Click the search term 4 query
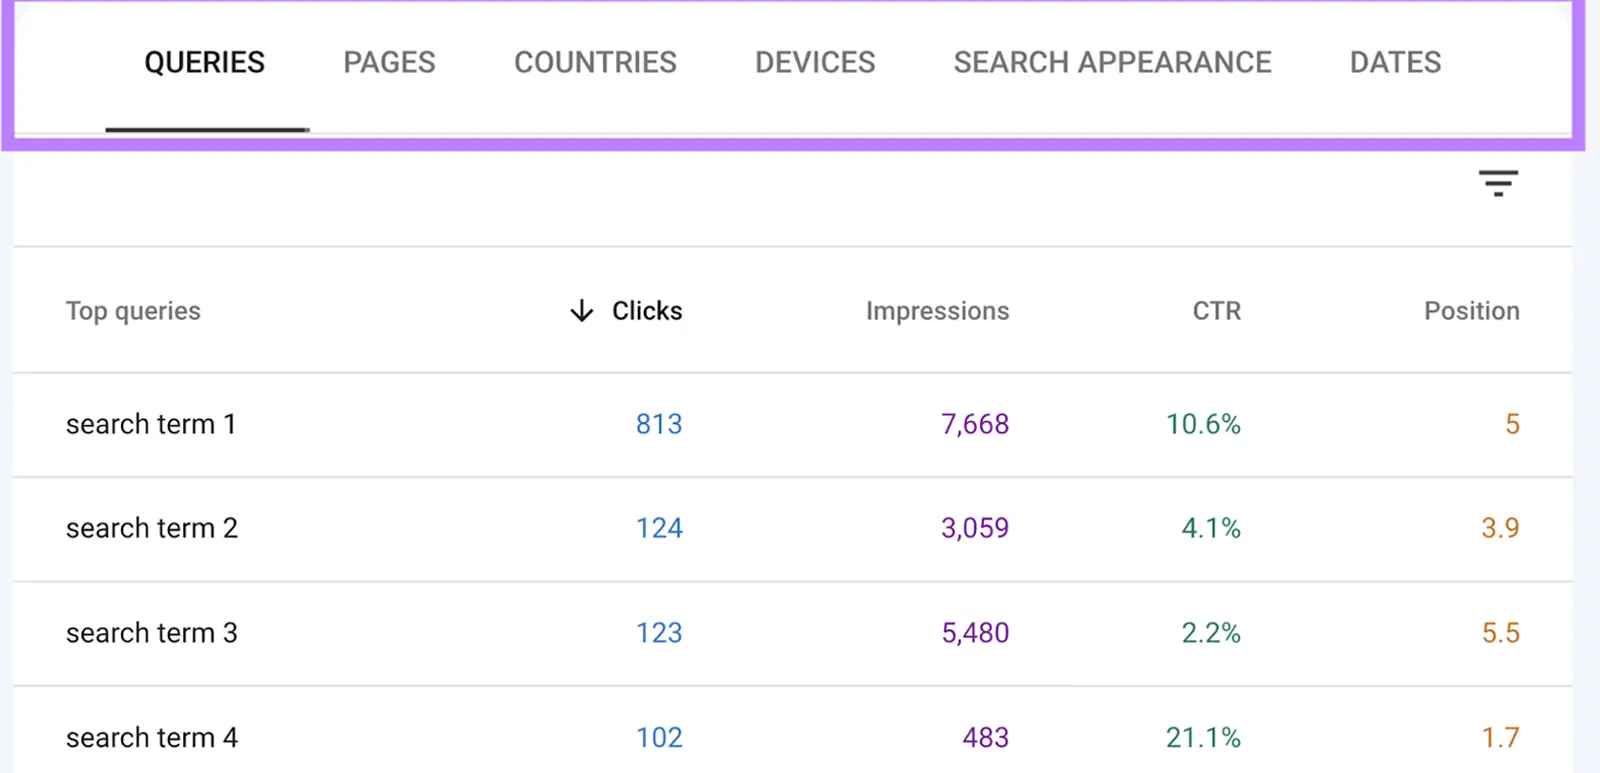Image resolution: width=1600 pixels, height=773 pixels. click(x=152, y=738)
